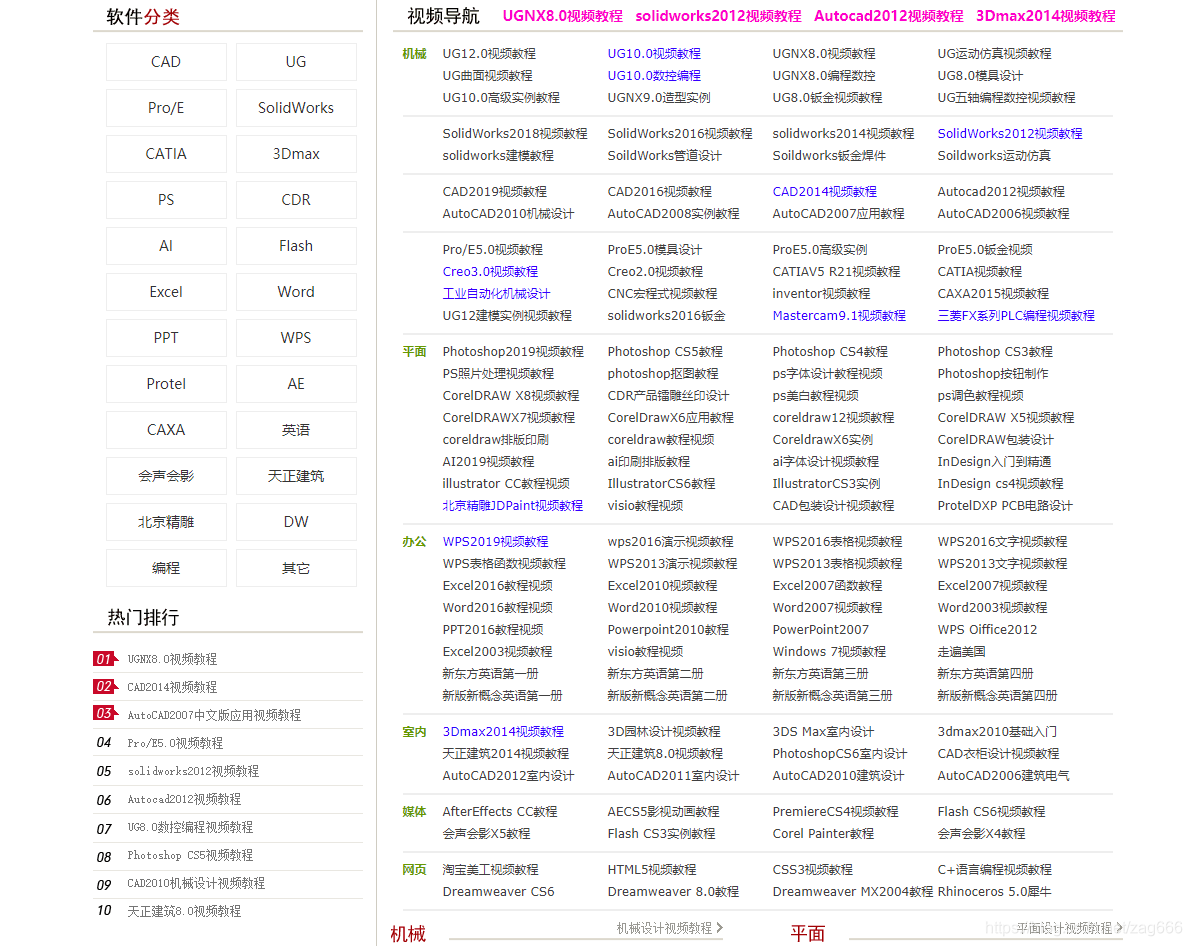Select the CAD category button
The image size is (1192, 946).
[x=165, y=61]
